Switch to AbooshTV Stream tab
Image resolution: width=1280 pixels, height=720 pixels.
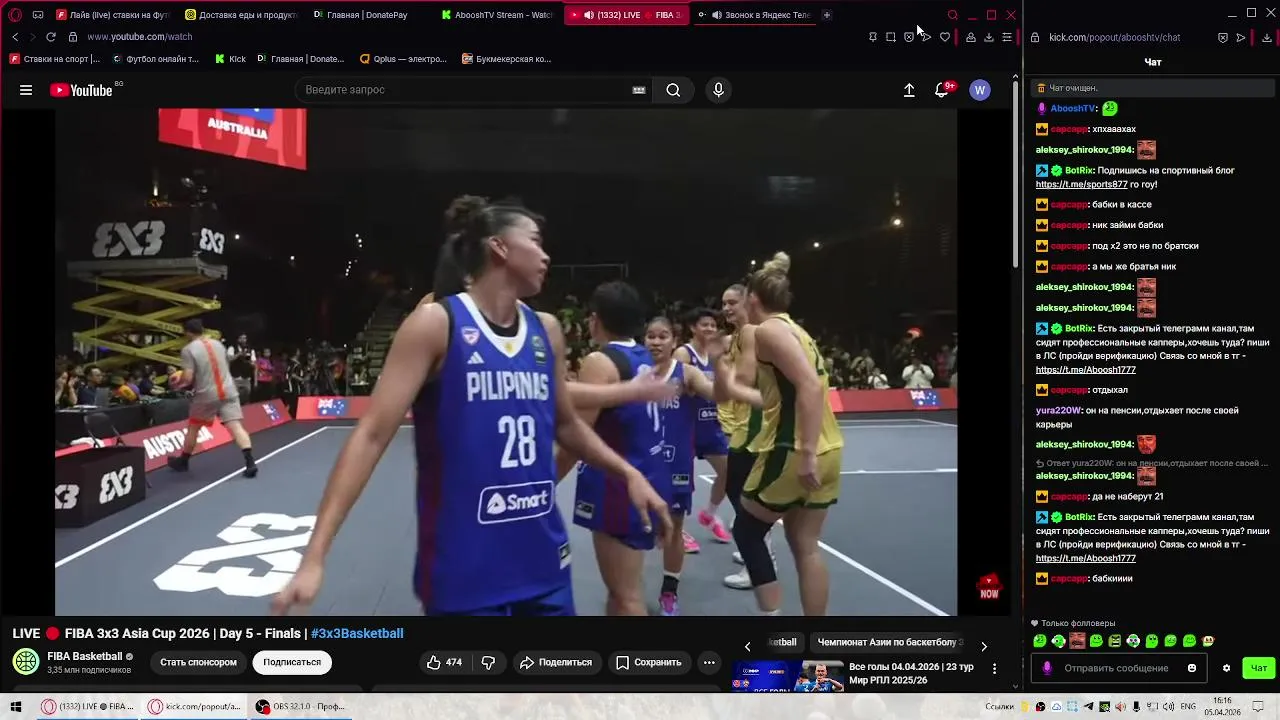click(498, 15)
